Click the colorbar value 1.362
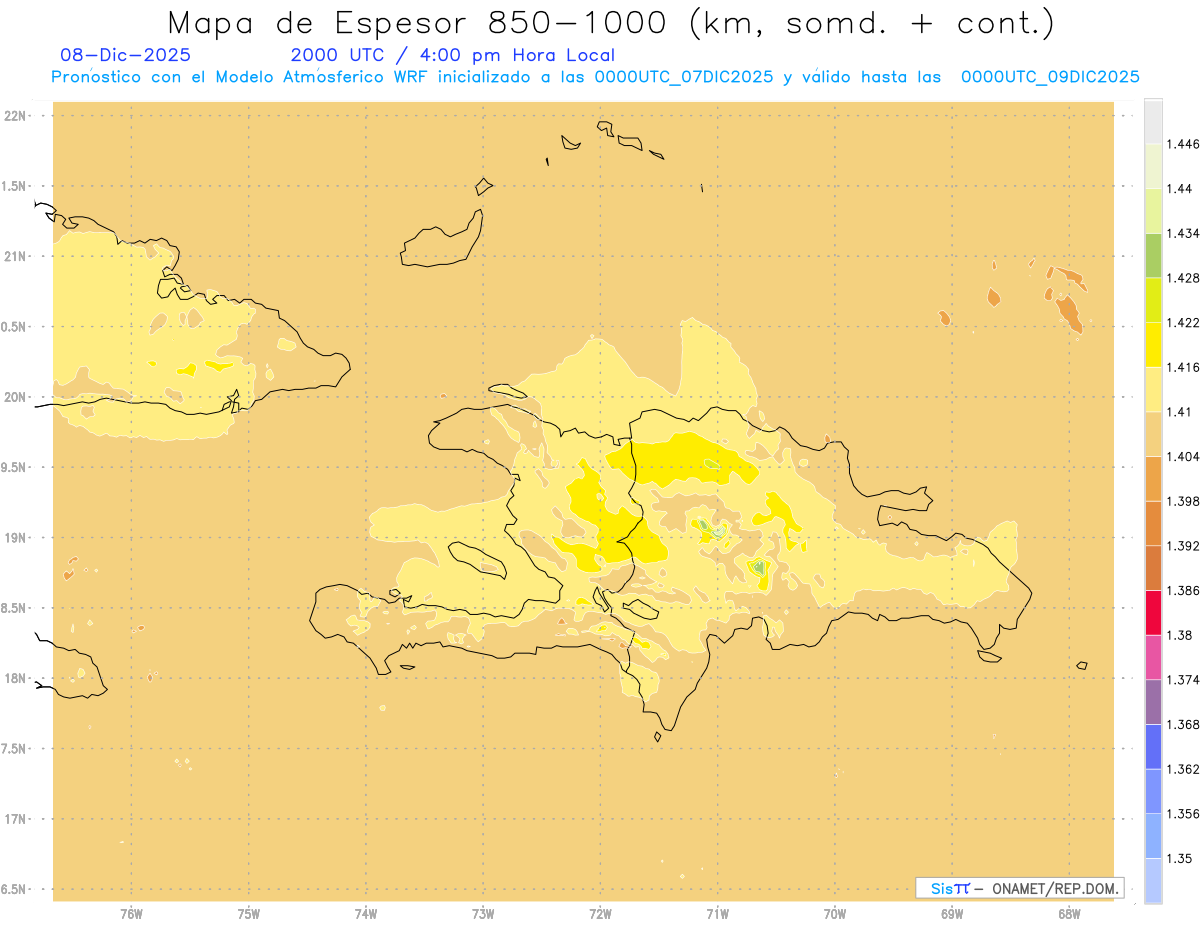 pyautogui.click(x=1185, y=769)
